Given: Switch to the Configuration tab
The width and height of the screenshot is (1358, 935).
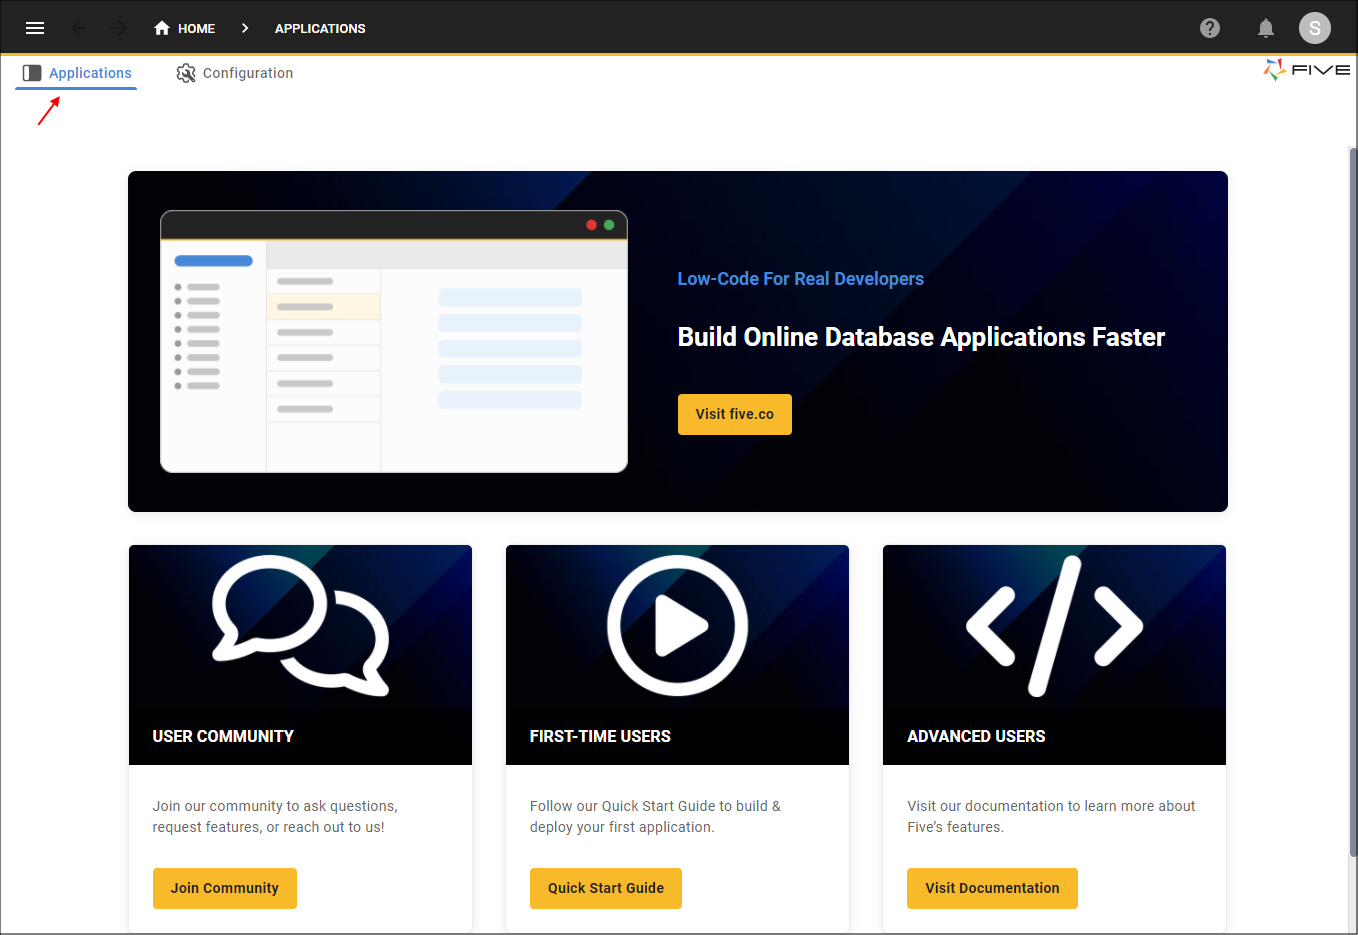Looking at the screenshot, I should [x=235, y=73].
